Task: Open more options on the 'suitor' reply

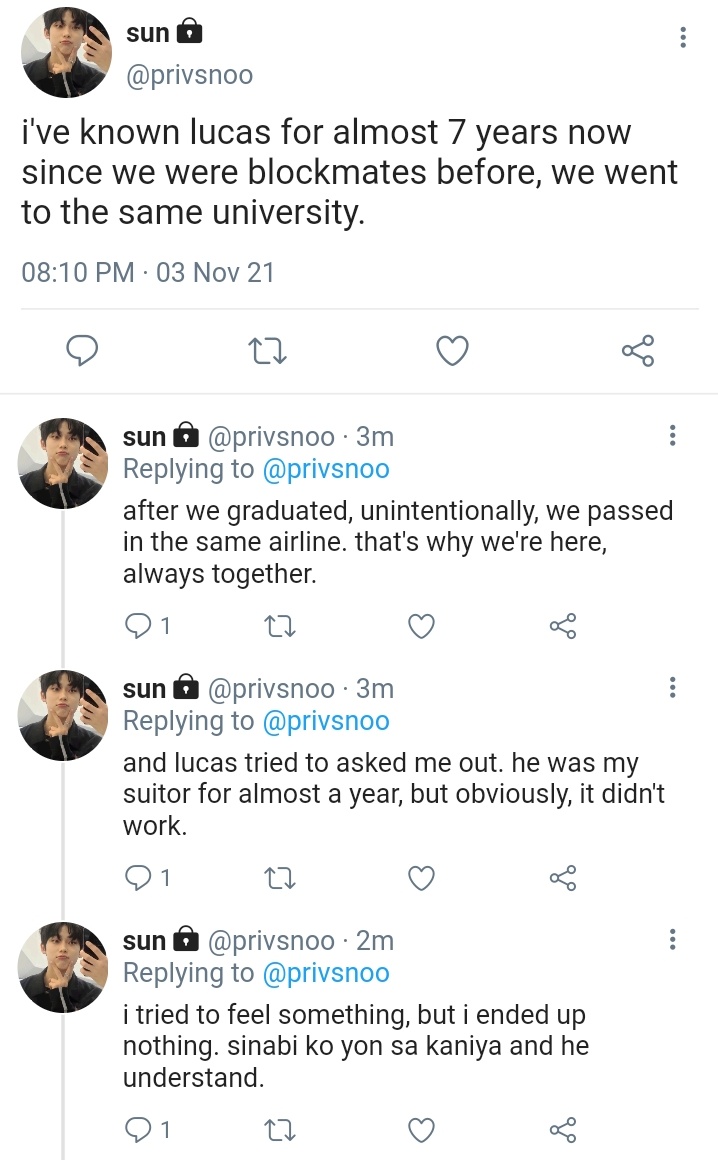Action: [x=672, y=687]
